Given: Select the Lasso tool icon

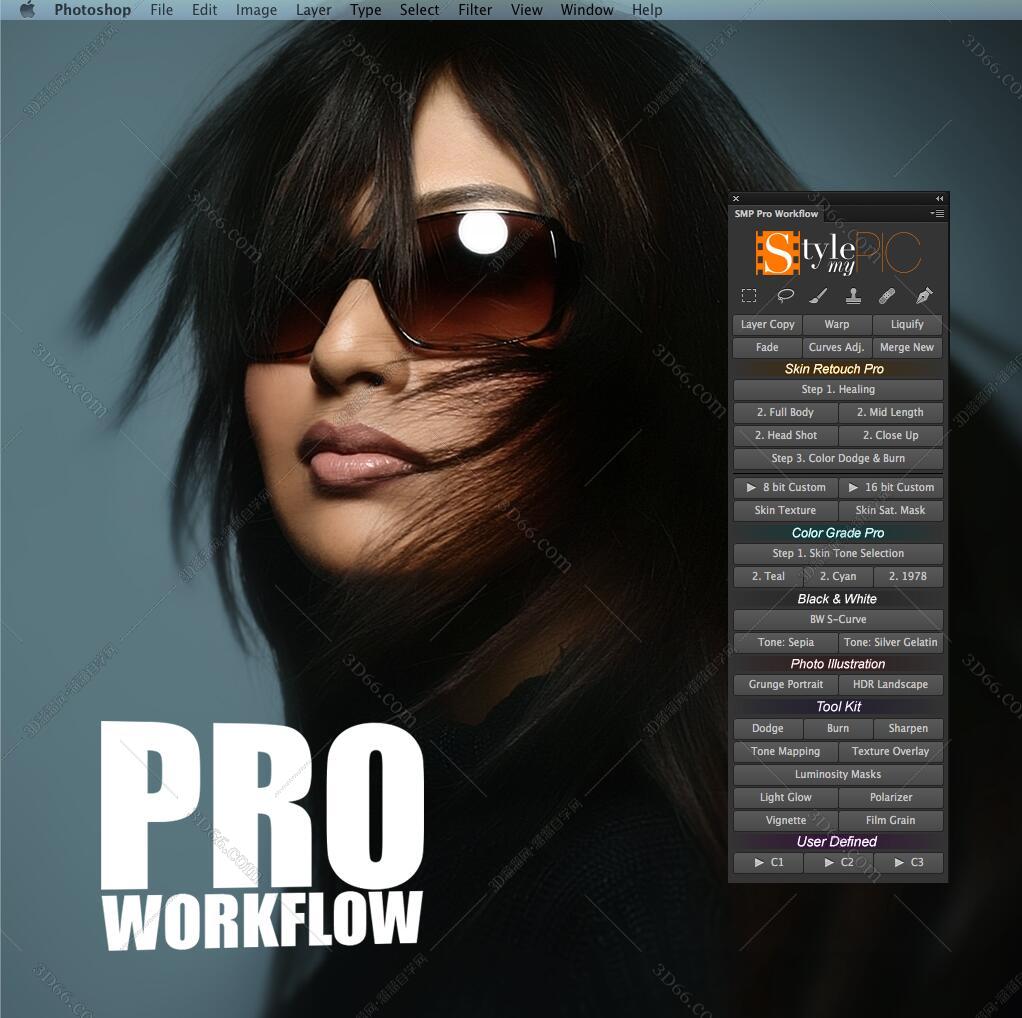Looking at the screenshot, I should (785, 296).
